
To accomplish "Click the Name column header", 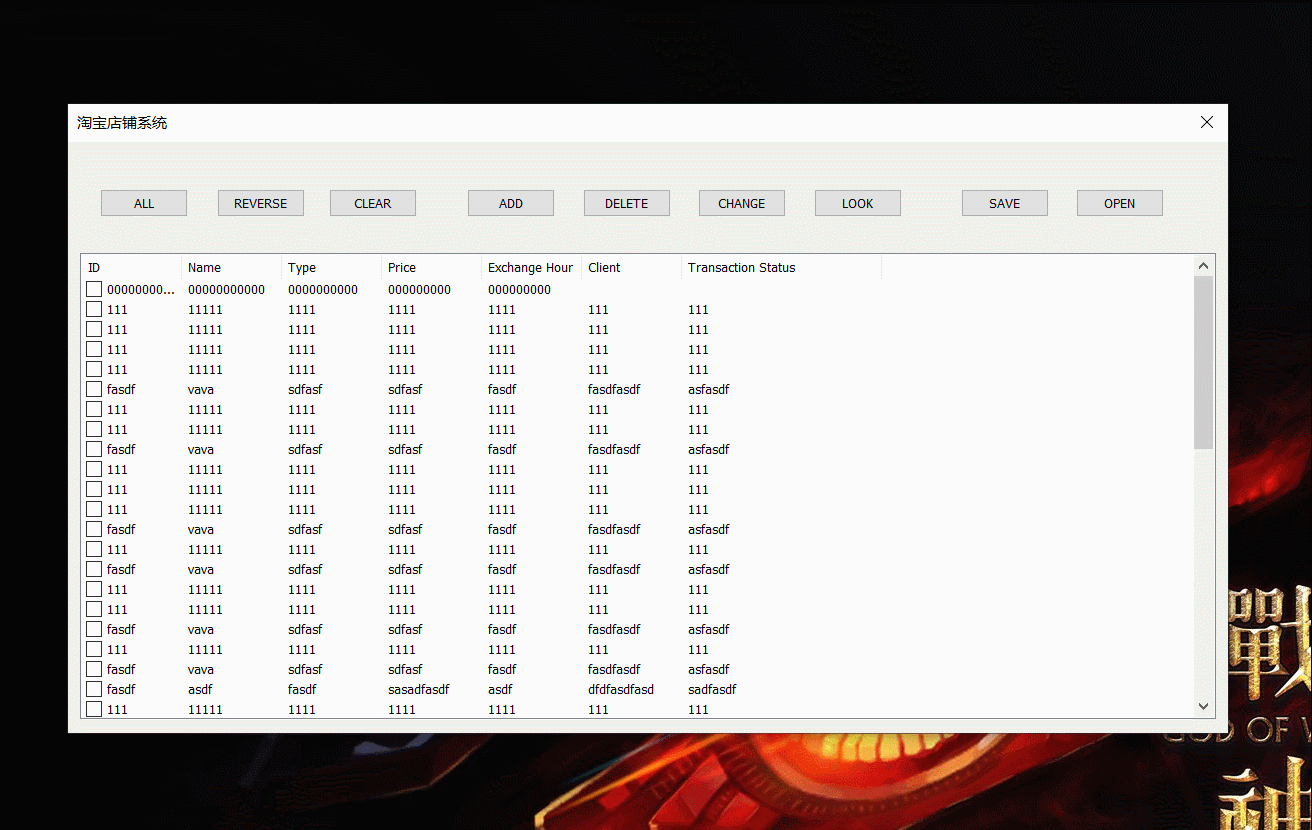I will (x=232, y=267).
